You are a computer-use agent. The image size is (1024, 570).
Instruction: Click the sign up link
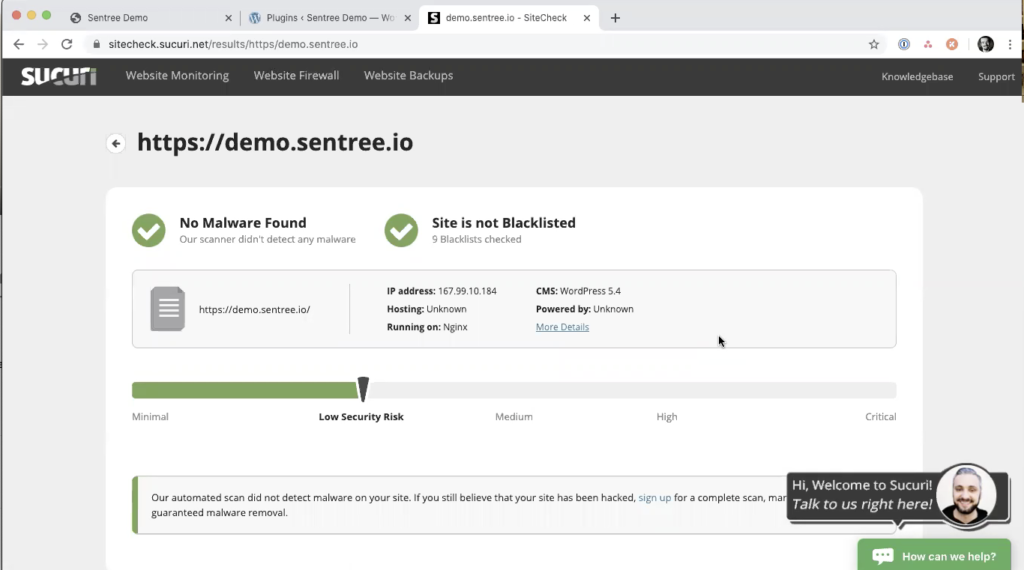[x=654, y=497]
